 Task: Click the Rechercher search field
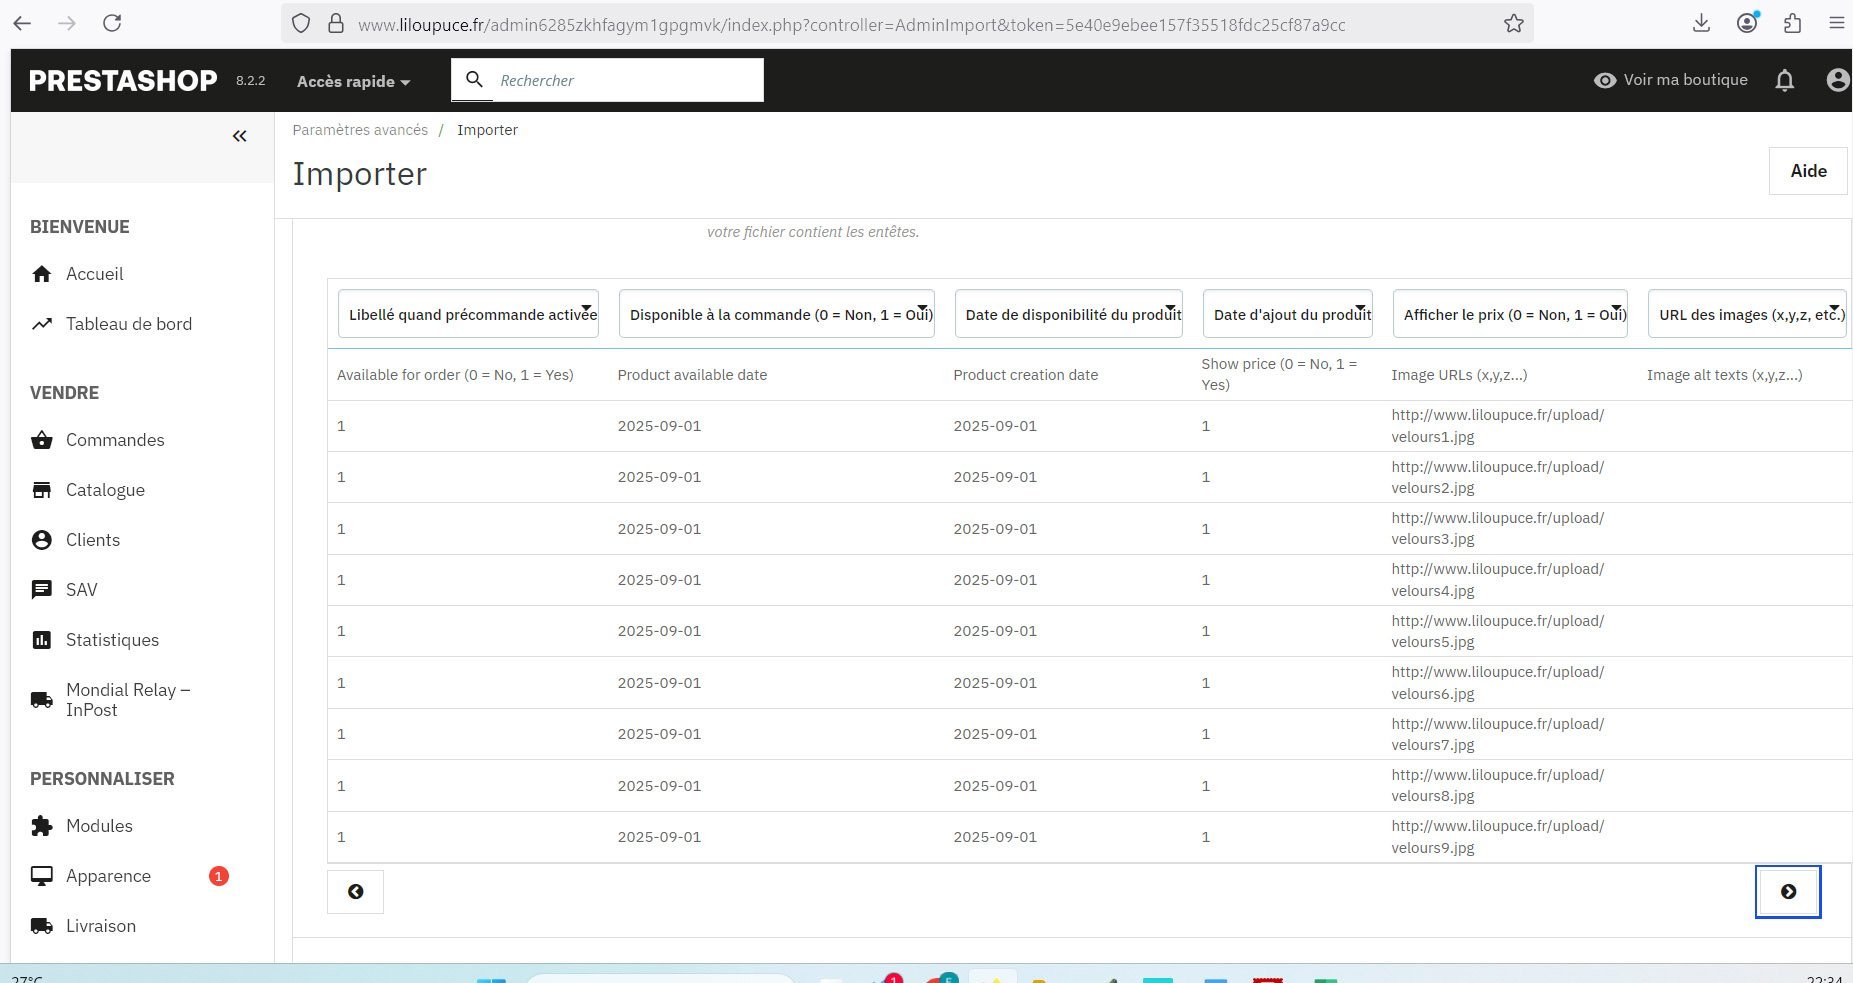tap(628, 80)
